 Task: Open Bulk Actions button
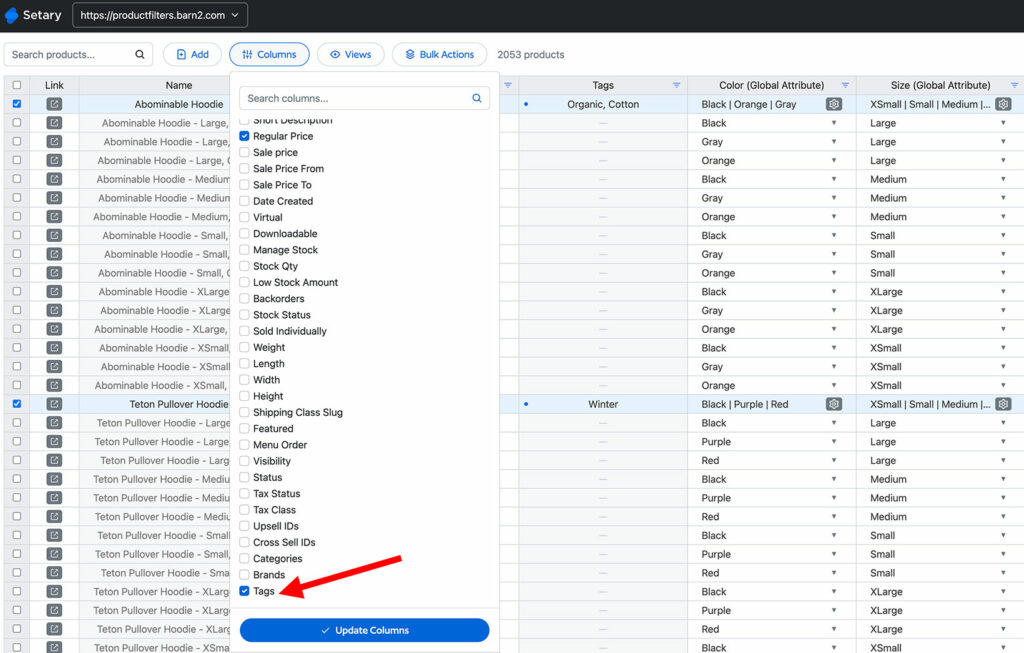click(440, 54)
